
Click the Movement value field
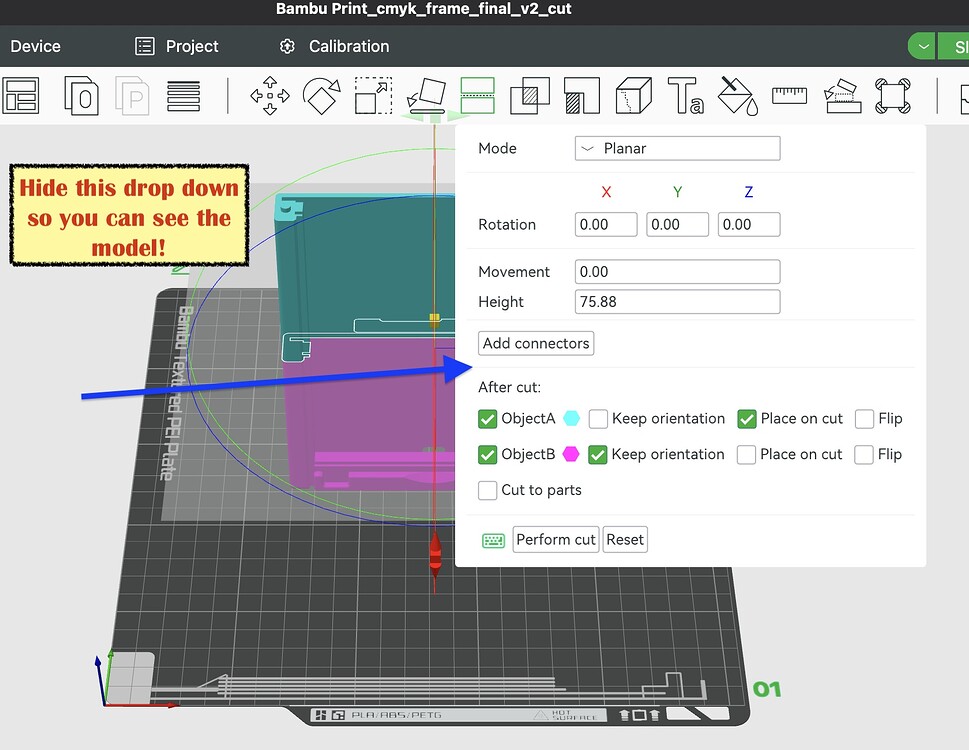[x=677, y=272]
